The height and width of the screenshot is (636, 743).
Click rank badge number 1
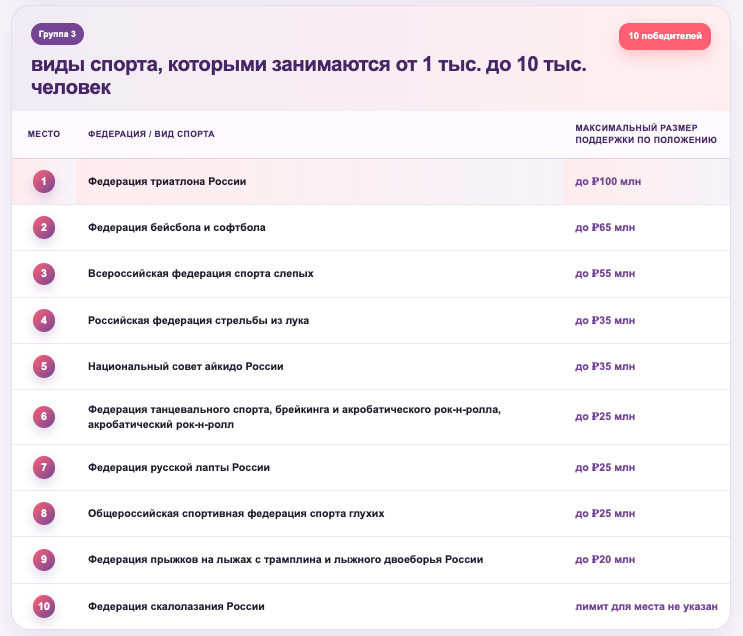point(44,182)
